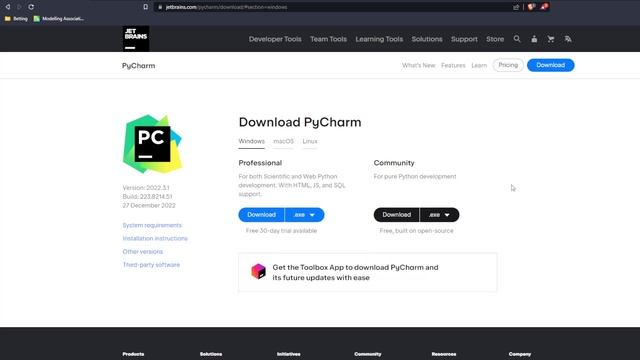
Task: Click the Brave shields icon
Action: click(531, 7)
